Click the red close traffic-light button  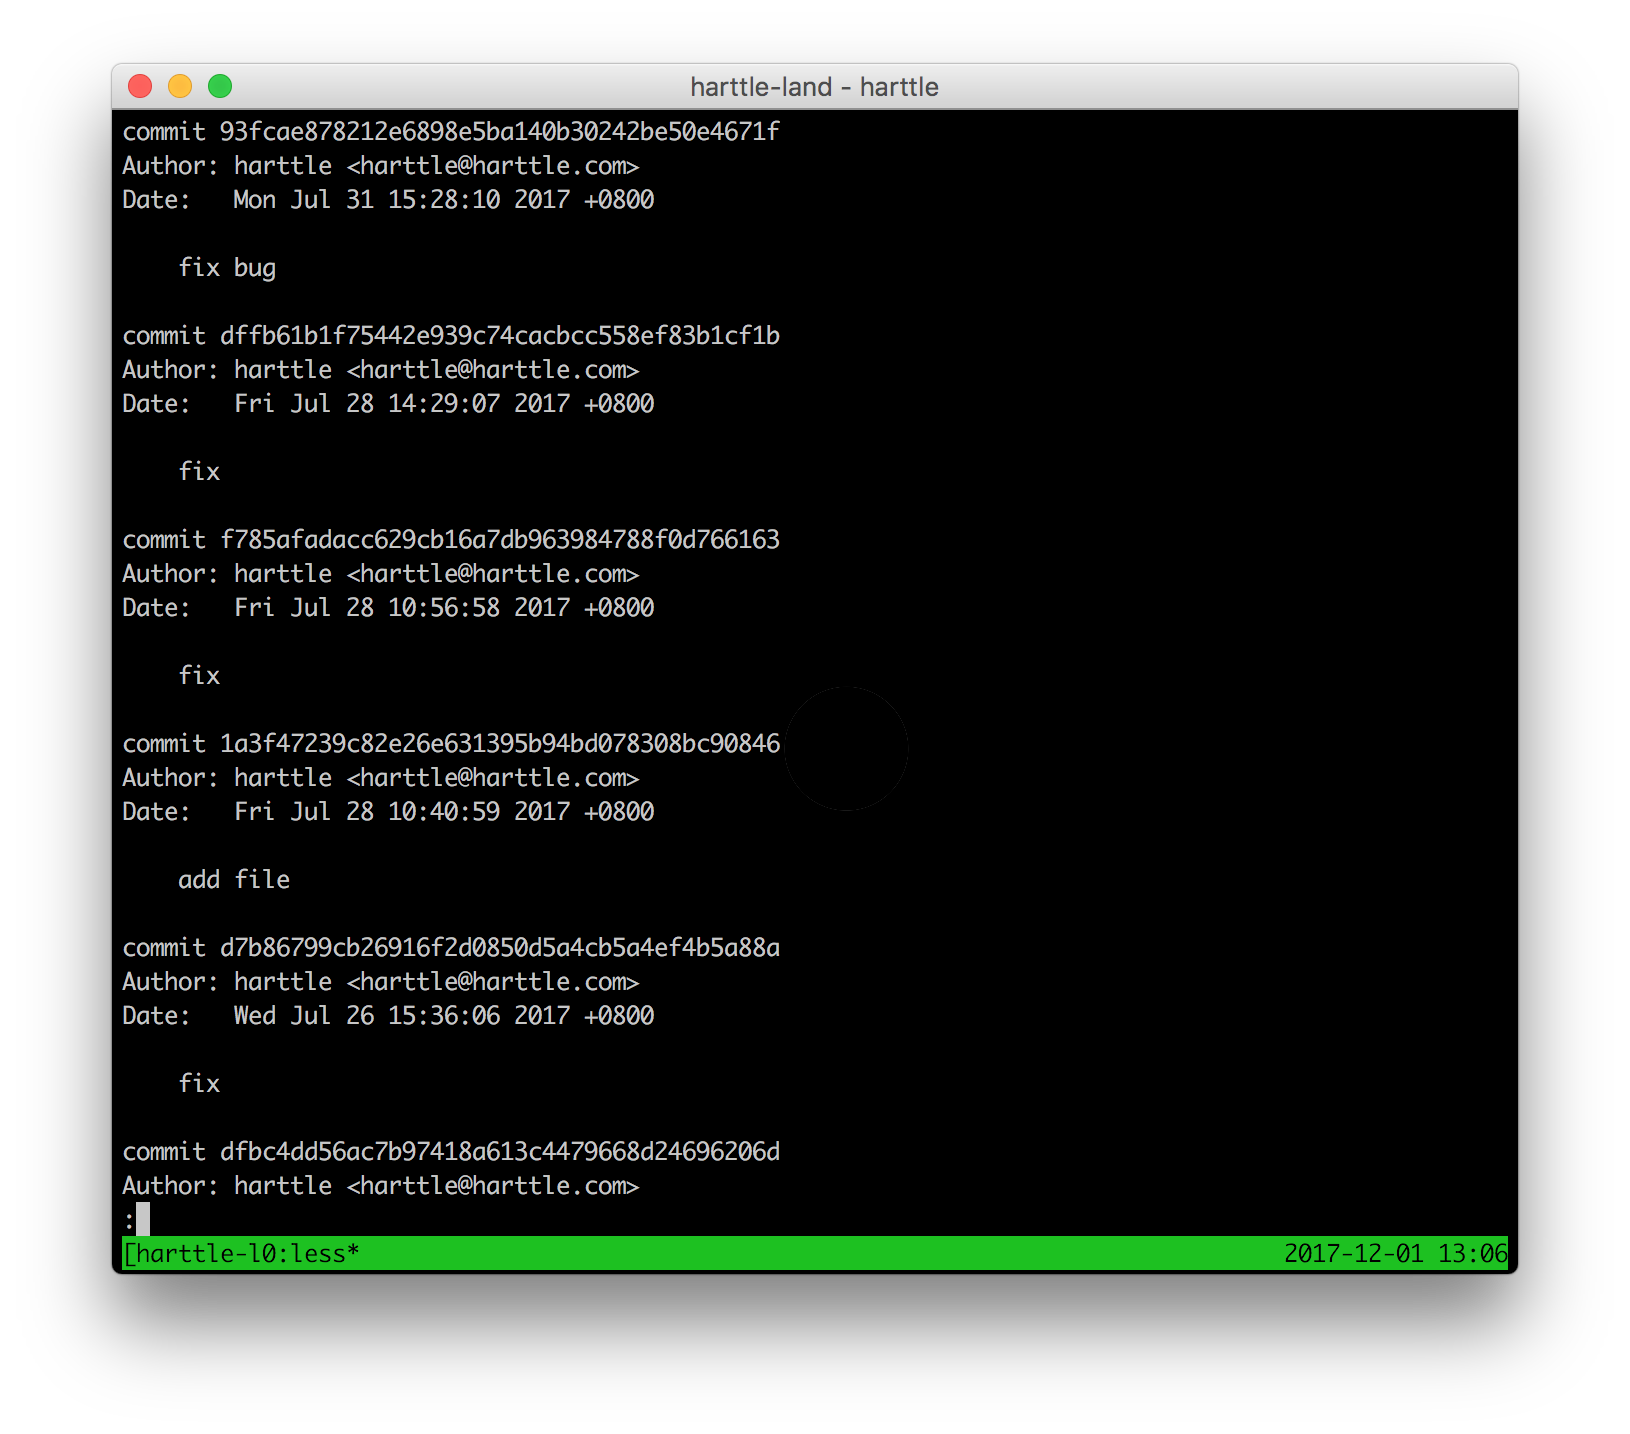click(139, 86)
